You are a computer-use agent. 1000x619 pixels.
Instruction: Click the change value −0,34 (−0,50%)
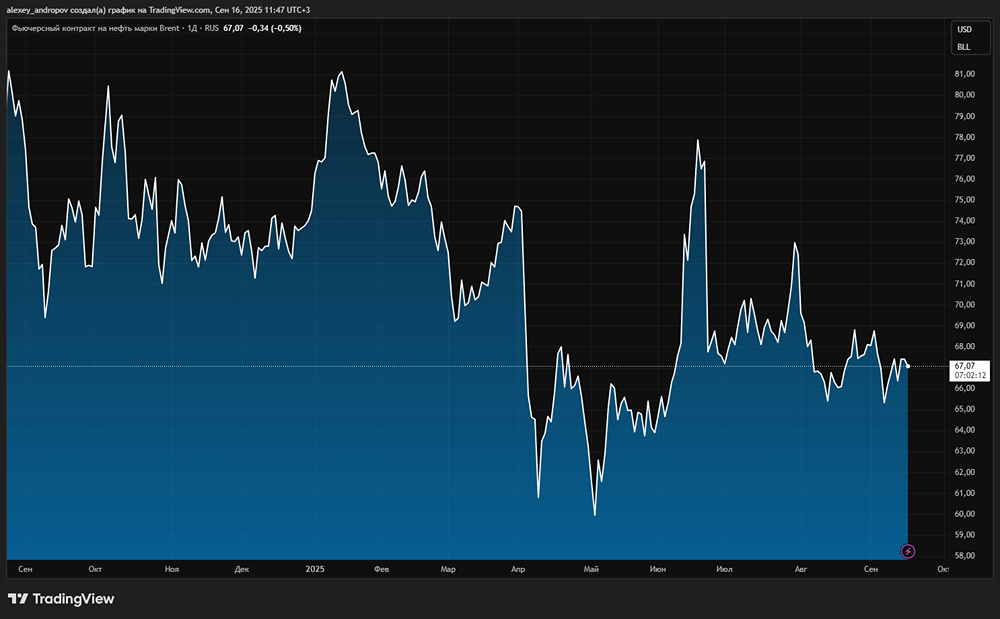[275, 28]
